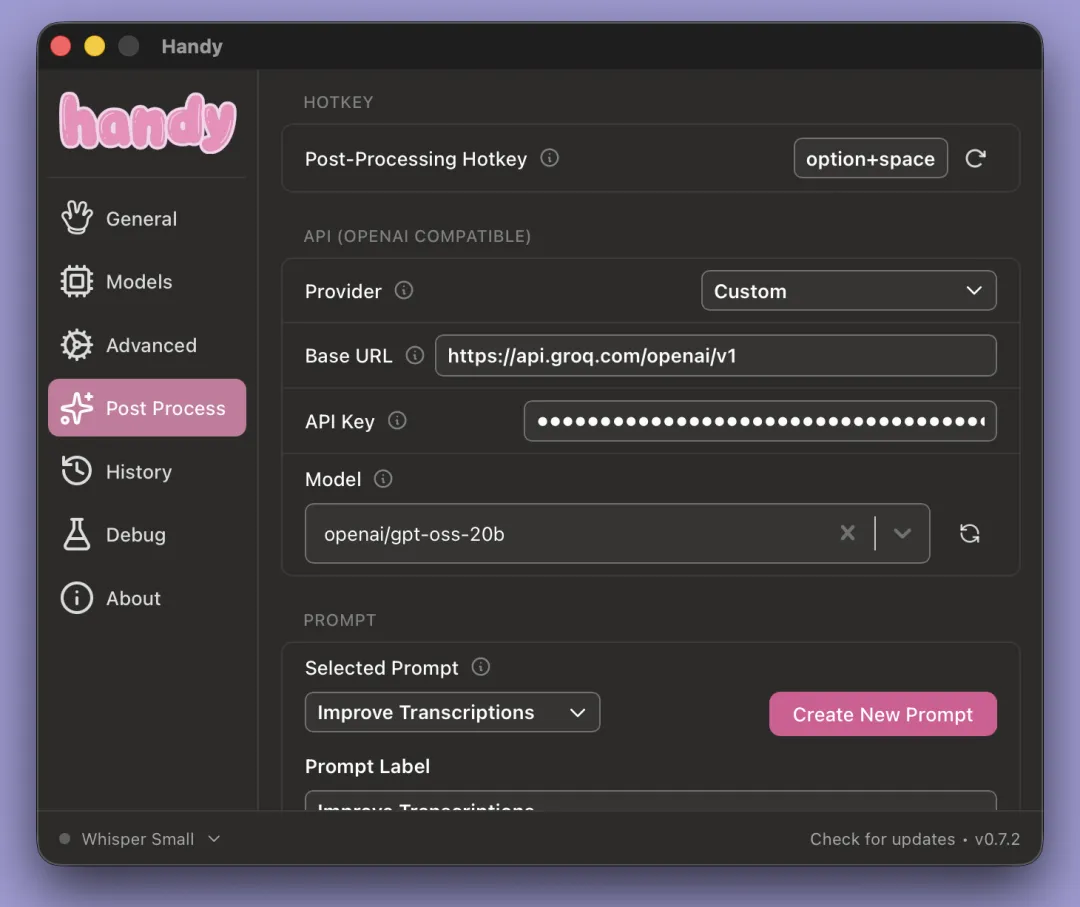The width and height of the screenshot is (1080, 907).
Task: Click the Prompt Label text
Action: click(367, 766)
